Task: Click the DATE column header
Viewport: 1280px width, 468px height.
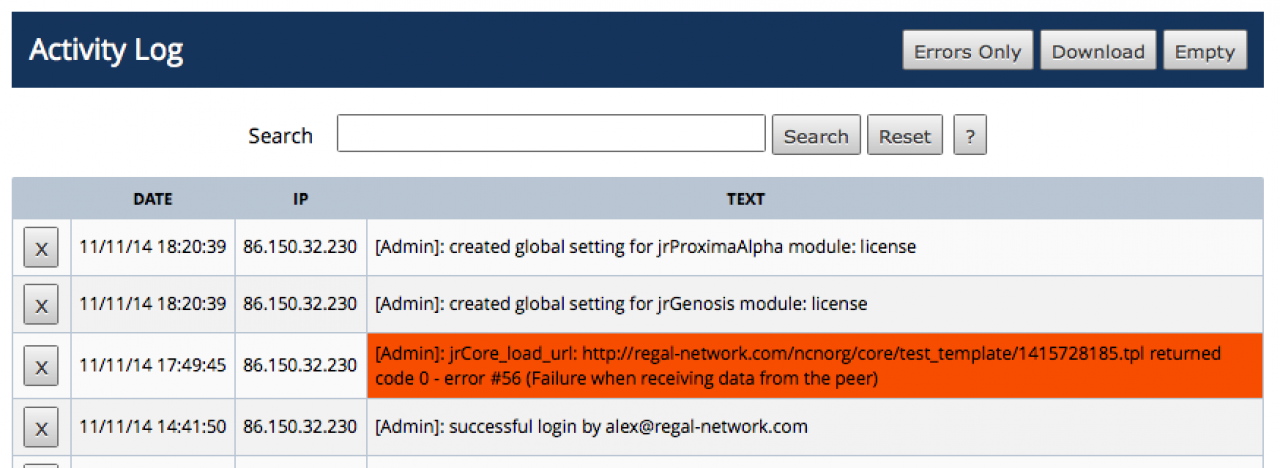Action: pyautogui.click(x=153, y=199)
